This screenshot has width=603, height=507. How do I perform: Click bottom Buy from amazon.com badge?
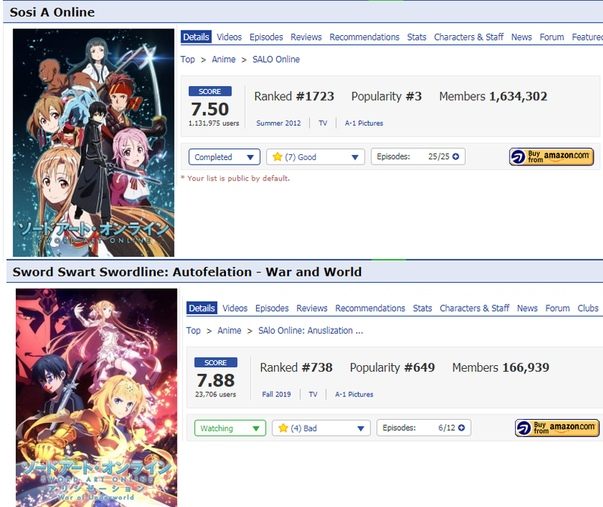pos(557,428)
